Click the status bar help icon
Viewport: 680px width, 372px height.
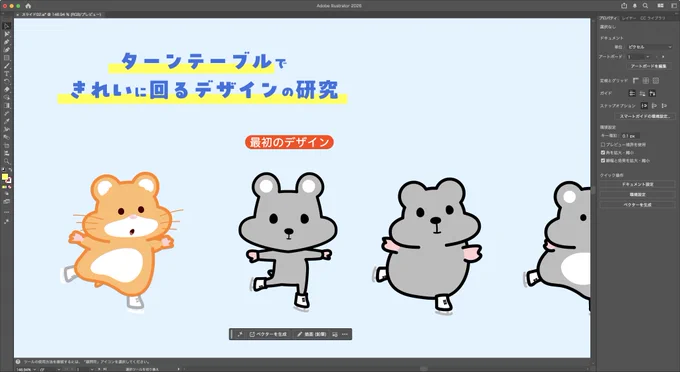(x=18, y=362)
